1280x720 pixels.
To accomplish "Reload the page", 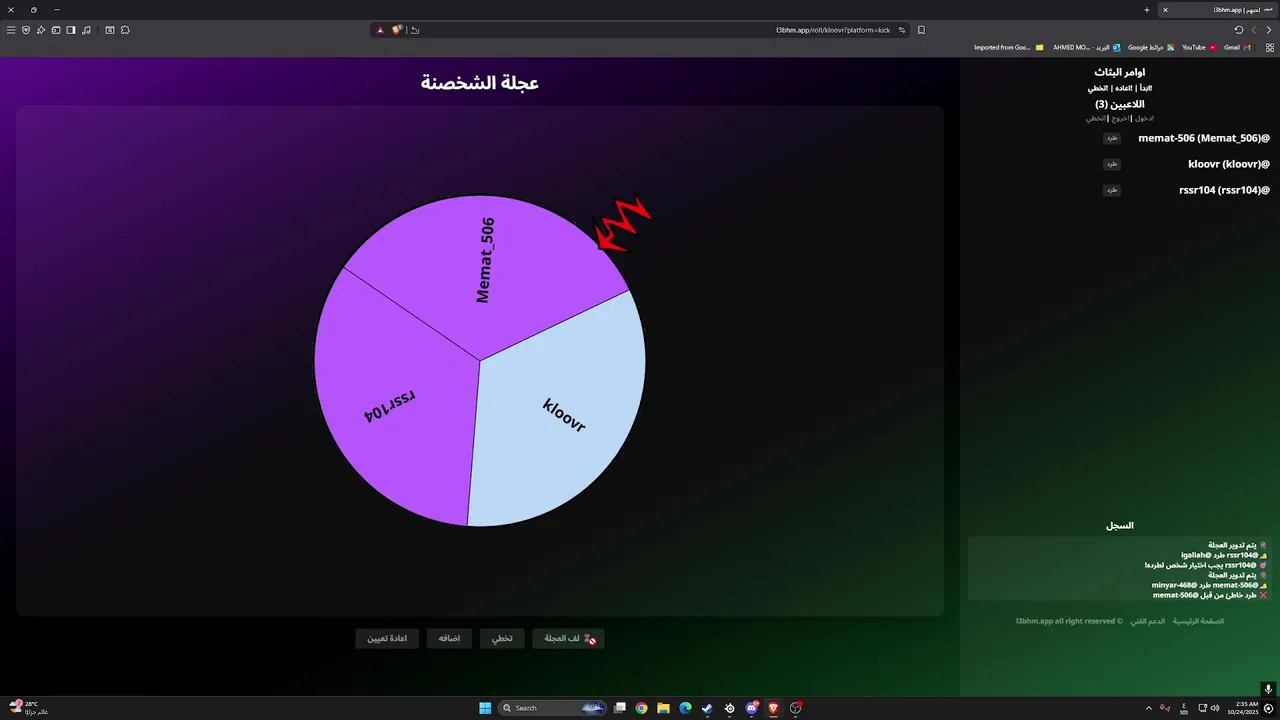I will [1239, 30].
